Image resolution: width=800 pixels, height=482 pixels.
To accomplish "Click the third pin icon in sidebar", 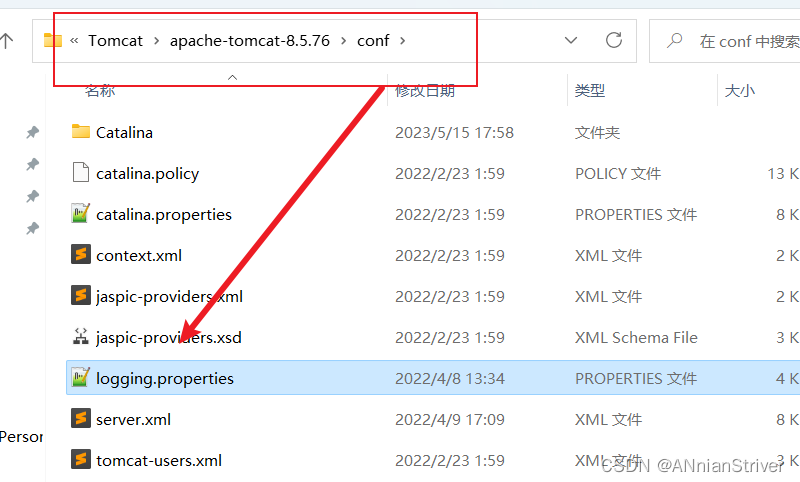I will [33, 196].
